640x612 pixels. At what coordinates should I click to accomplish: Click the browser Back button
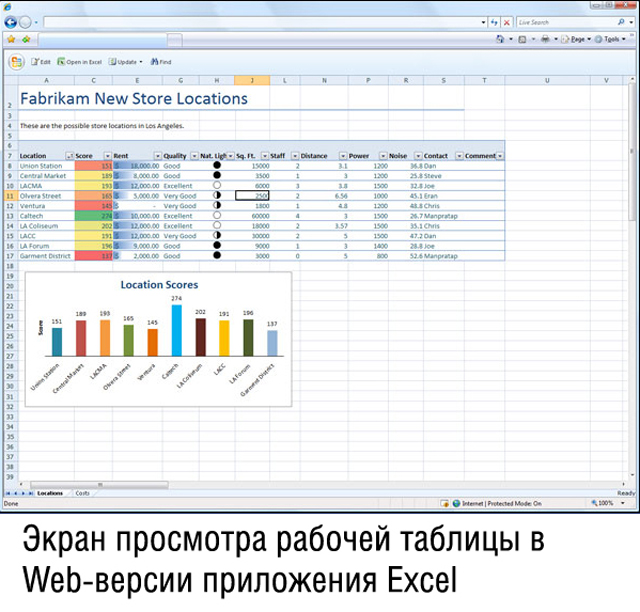[x=11, y=22]
